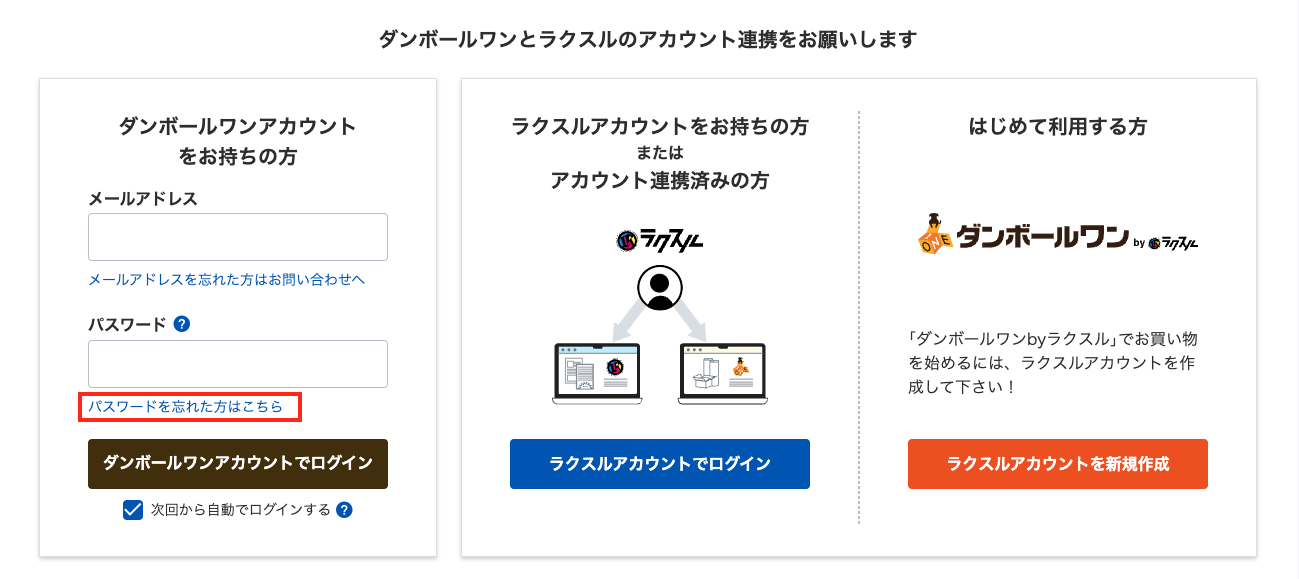1299x579 pixels.
Task: Click ダンボールワンアカウントでログイン button
Action: click(x=238, y=464)
